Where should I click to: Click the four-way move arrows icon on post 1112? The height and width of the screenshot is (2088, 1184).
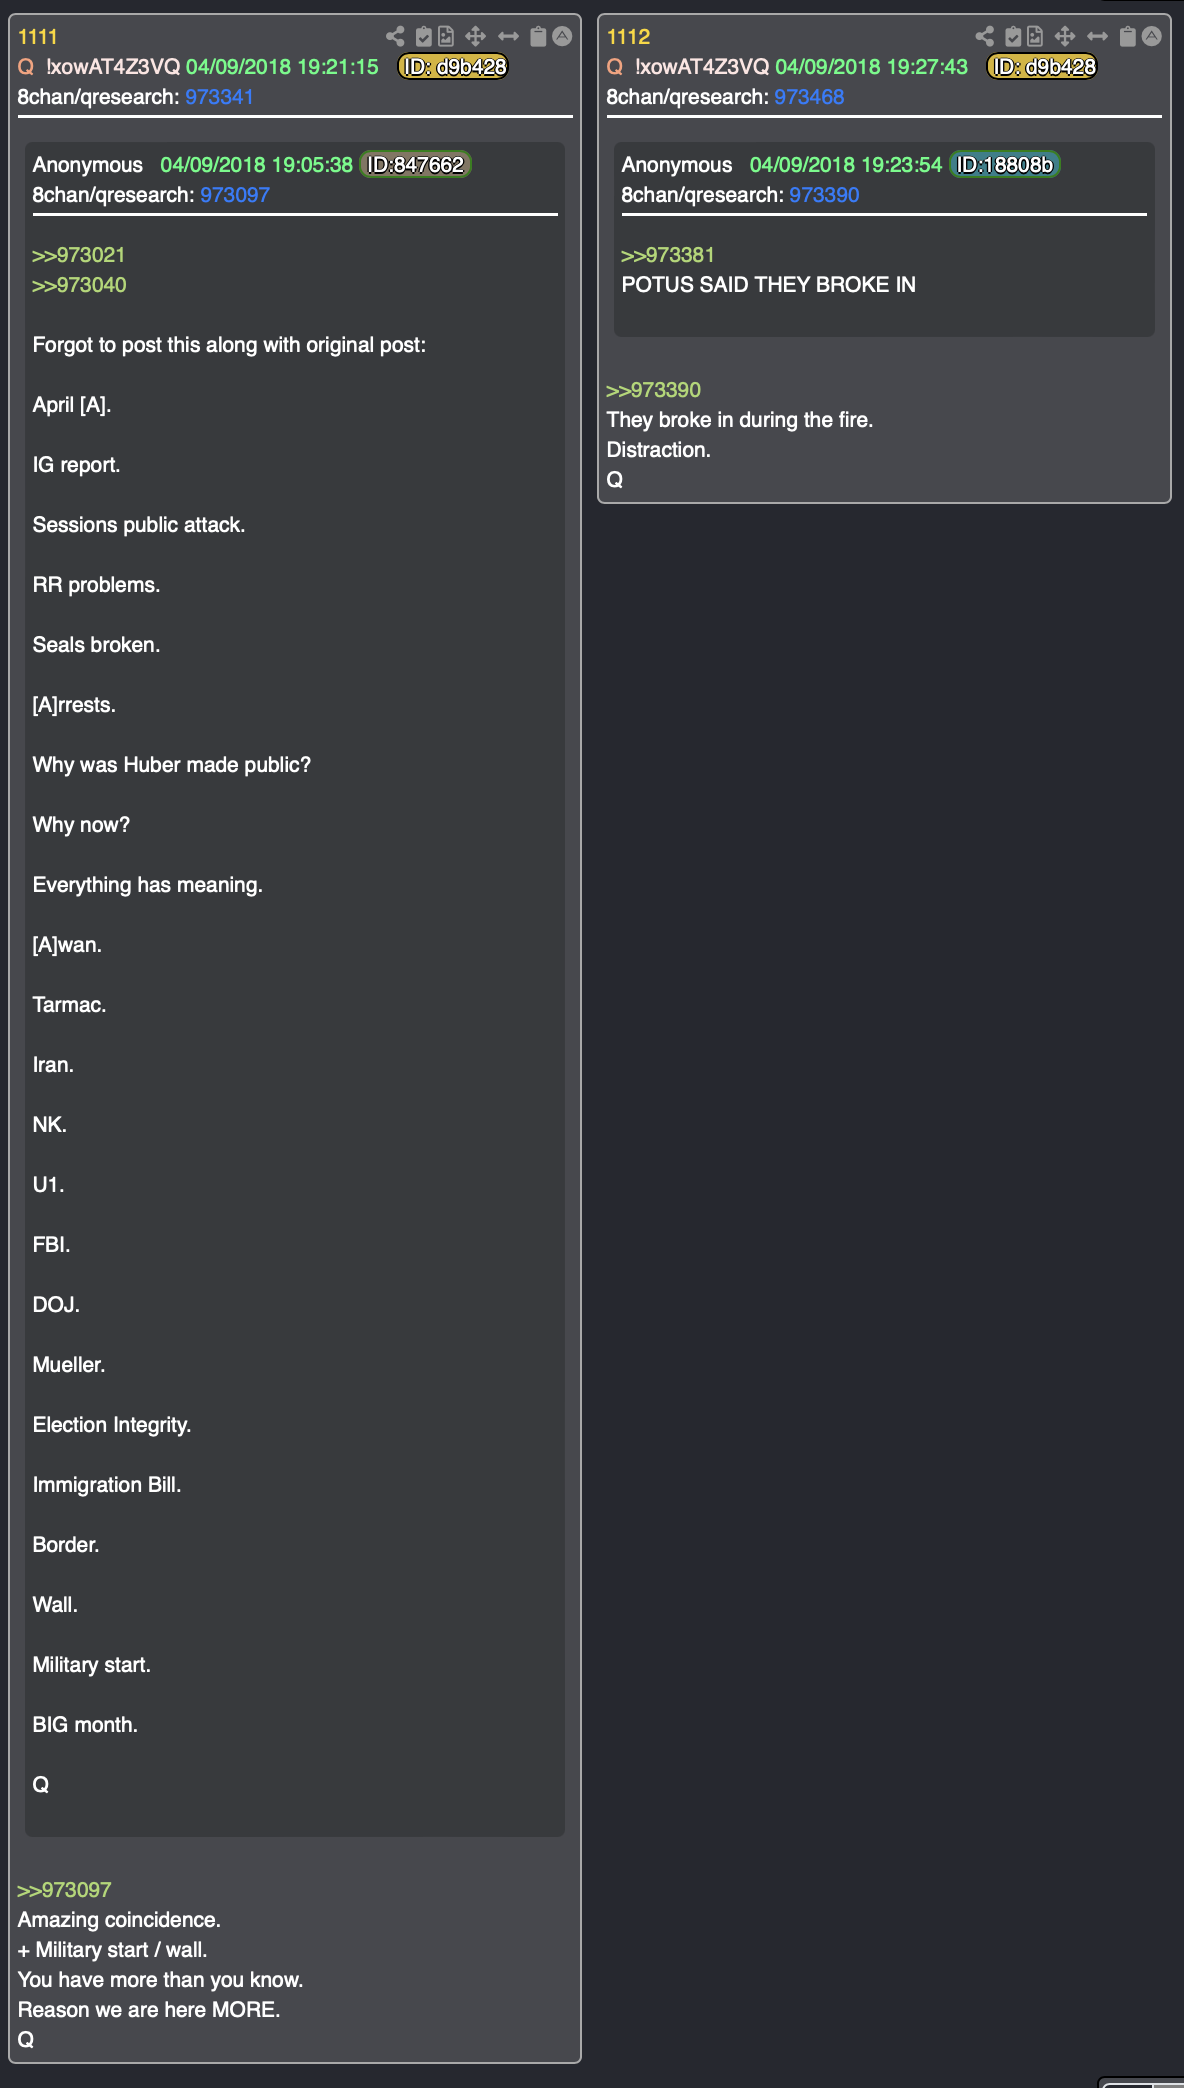1065,37
